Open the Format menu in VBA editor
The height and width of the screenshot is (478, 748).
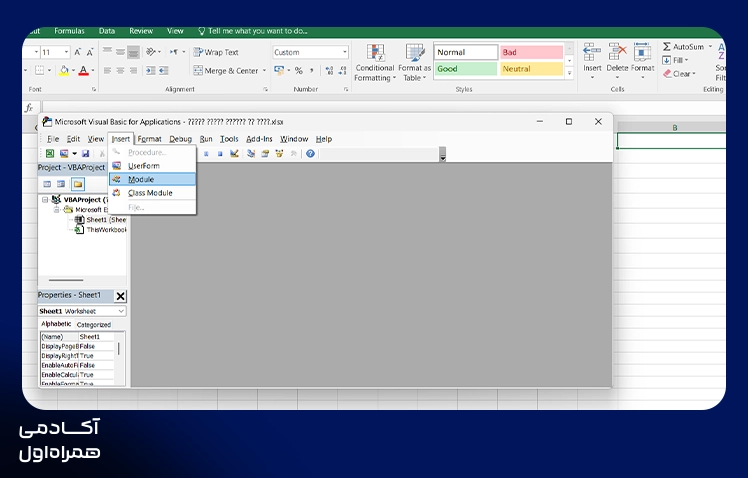tap(149, 139)
